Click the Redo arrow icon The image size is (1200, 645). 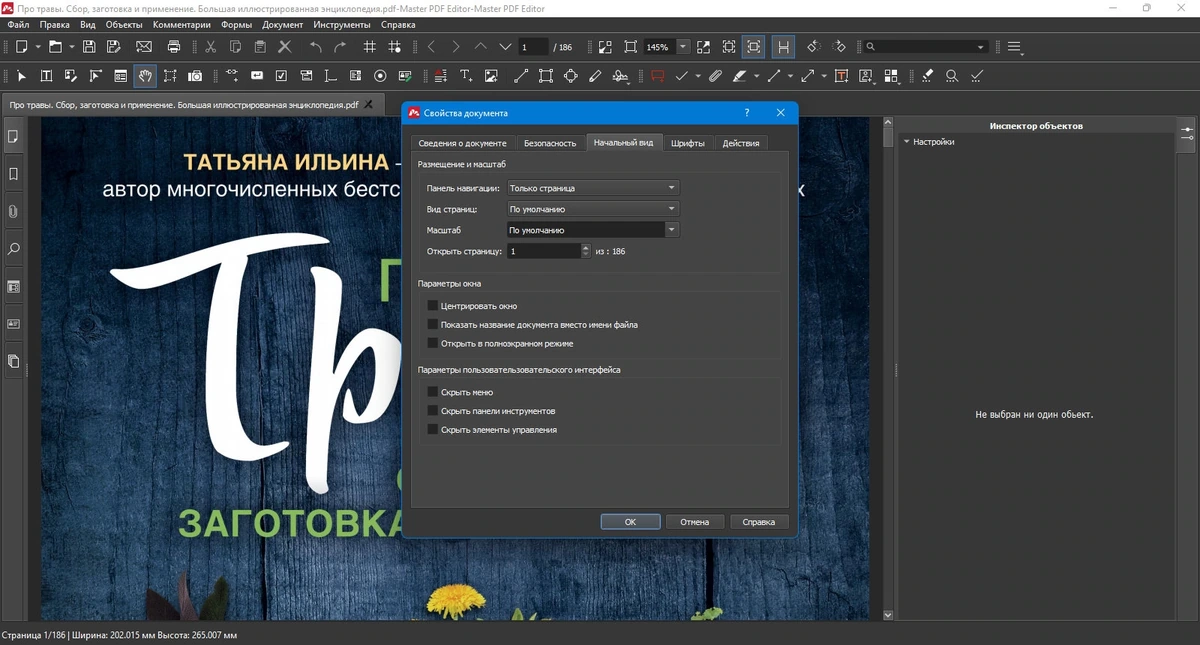(x=340, y=46)
